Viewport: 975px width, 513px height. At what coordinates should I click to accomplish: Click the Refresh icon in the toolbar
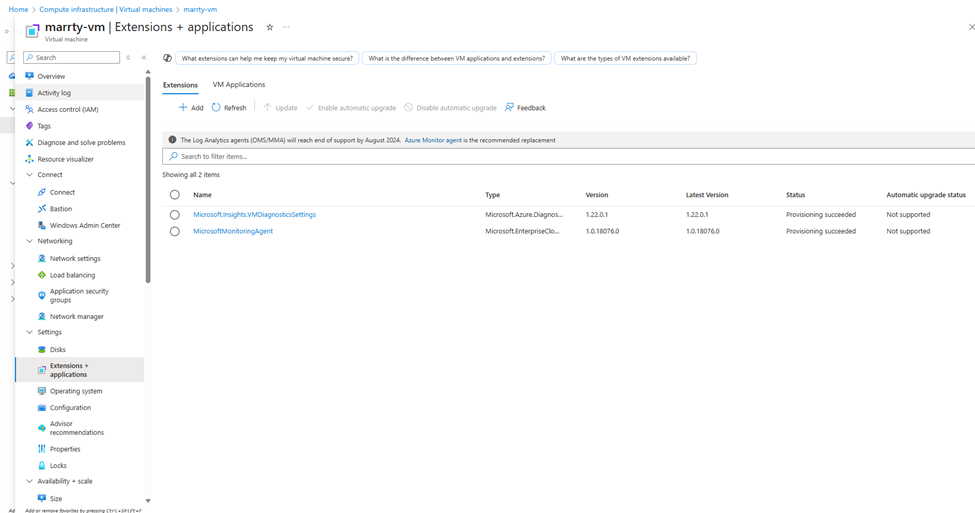pyautogui.click(x=216, y=108)
